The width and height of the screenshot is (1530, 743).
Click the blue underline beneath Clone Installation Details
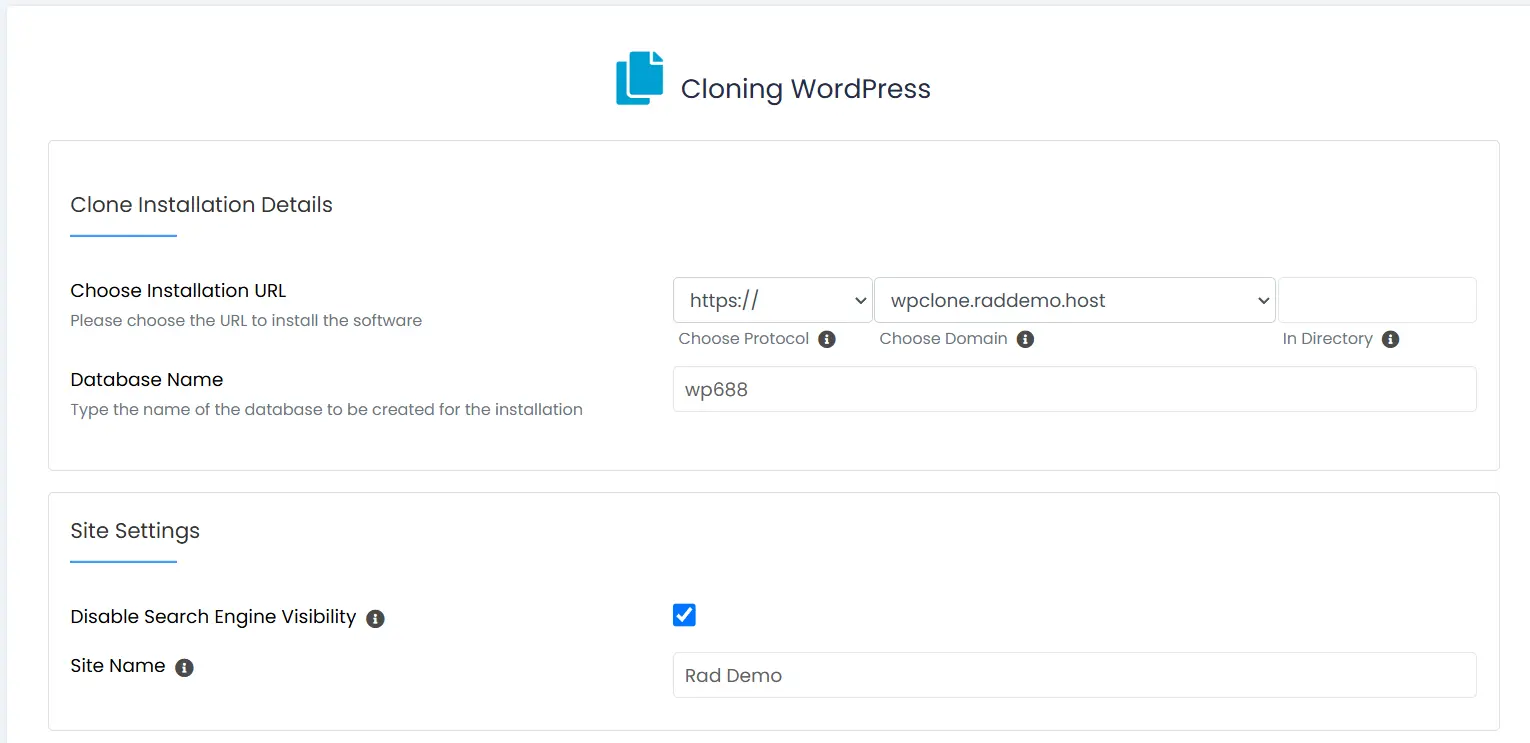point(123,237)
